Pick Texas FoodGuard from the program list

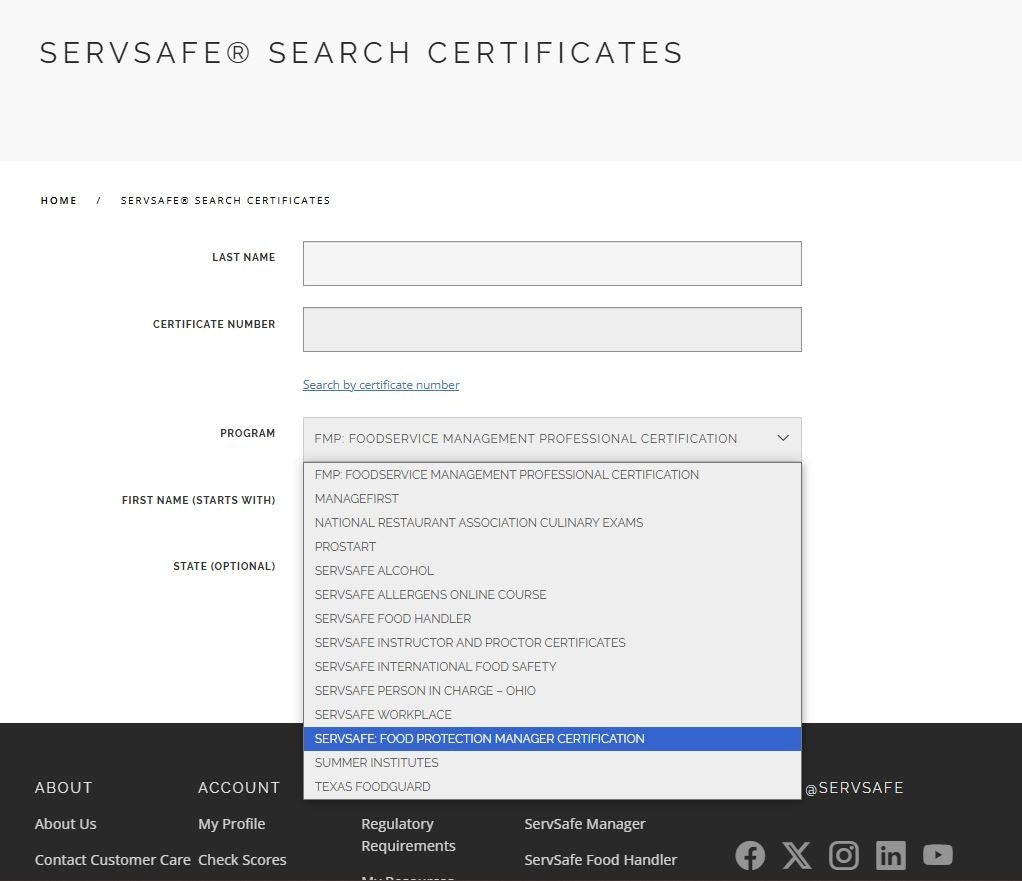[372, 787]
